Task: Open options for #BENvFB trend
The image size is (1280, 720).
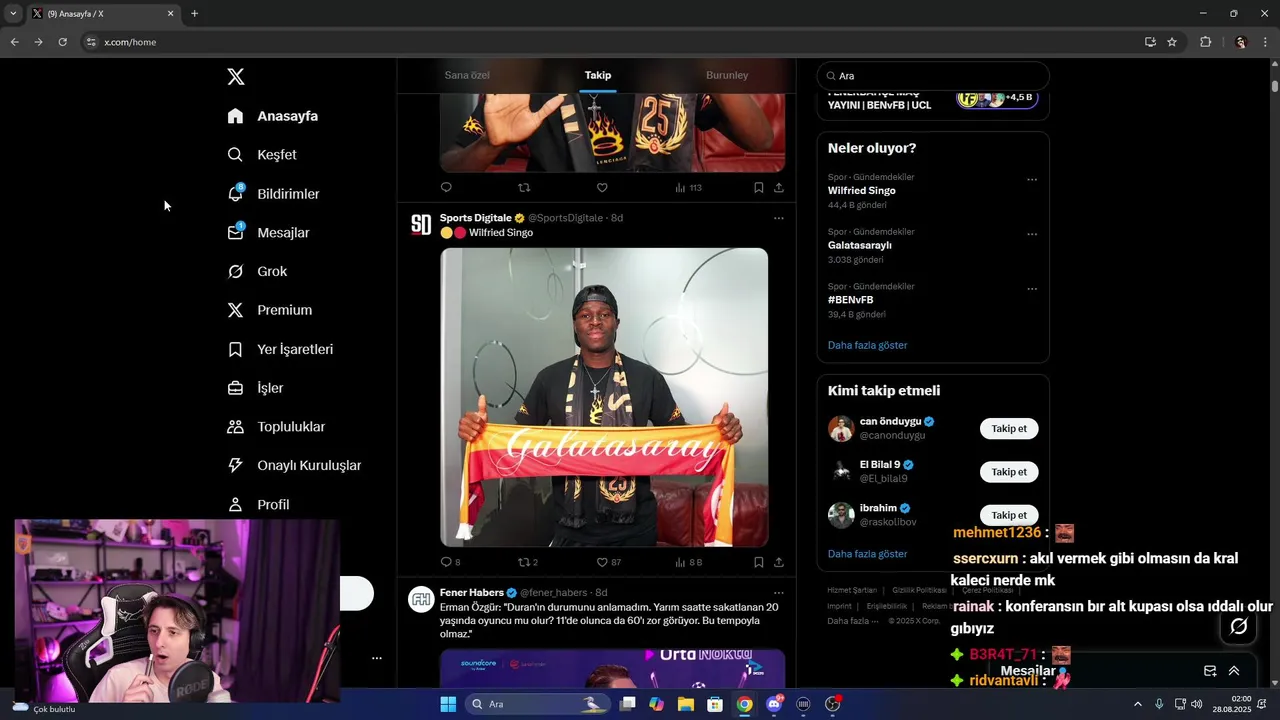Action: point(1032,289)
